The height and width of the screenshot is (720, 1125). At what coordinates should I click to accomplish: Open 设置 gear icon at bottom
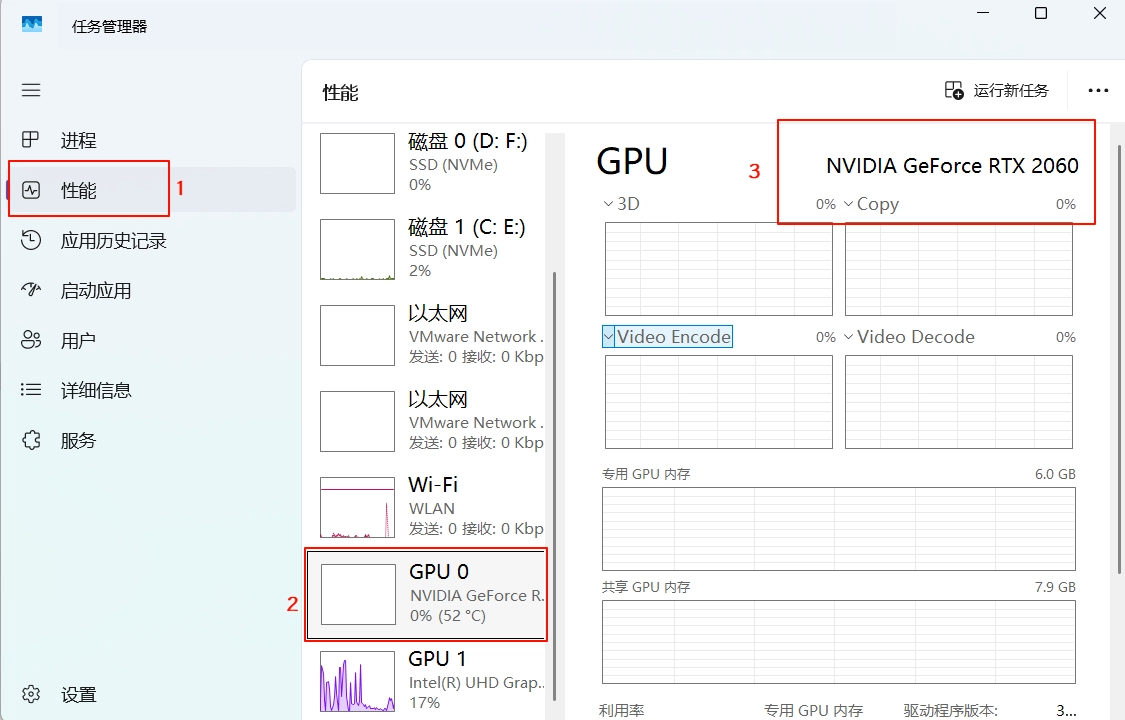(x=31, y=694)
